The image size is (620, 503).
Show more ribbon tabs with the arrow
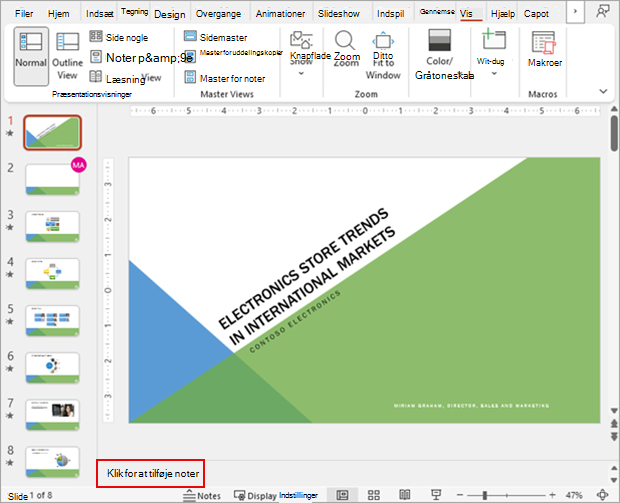[575, 12]
